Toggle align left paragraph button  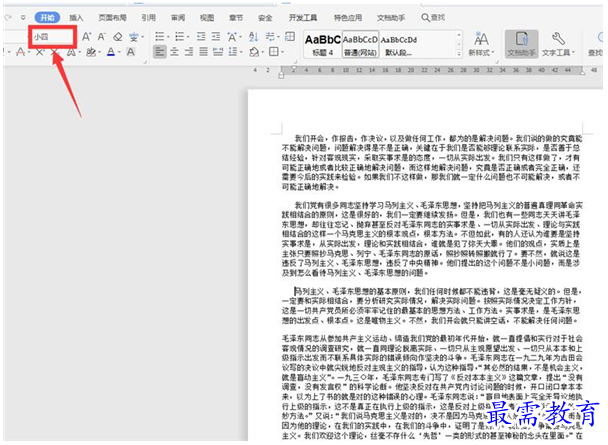(159, 52)
